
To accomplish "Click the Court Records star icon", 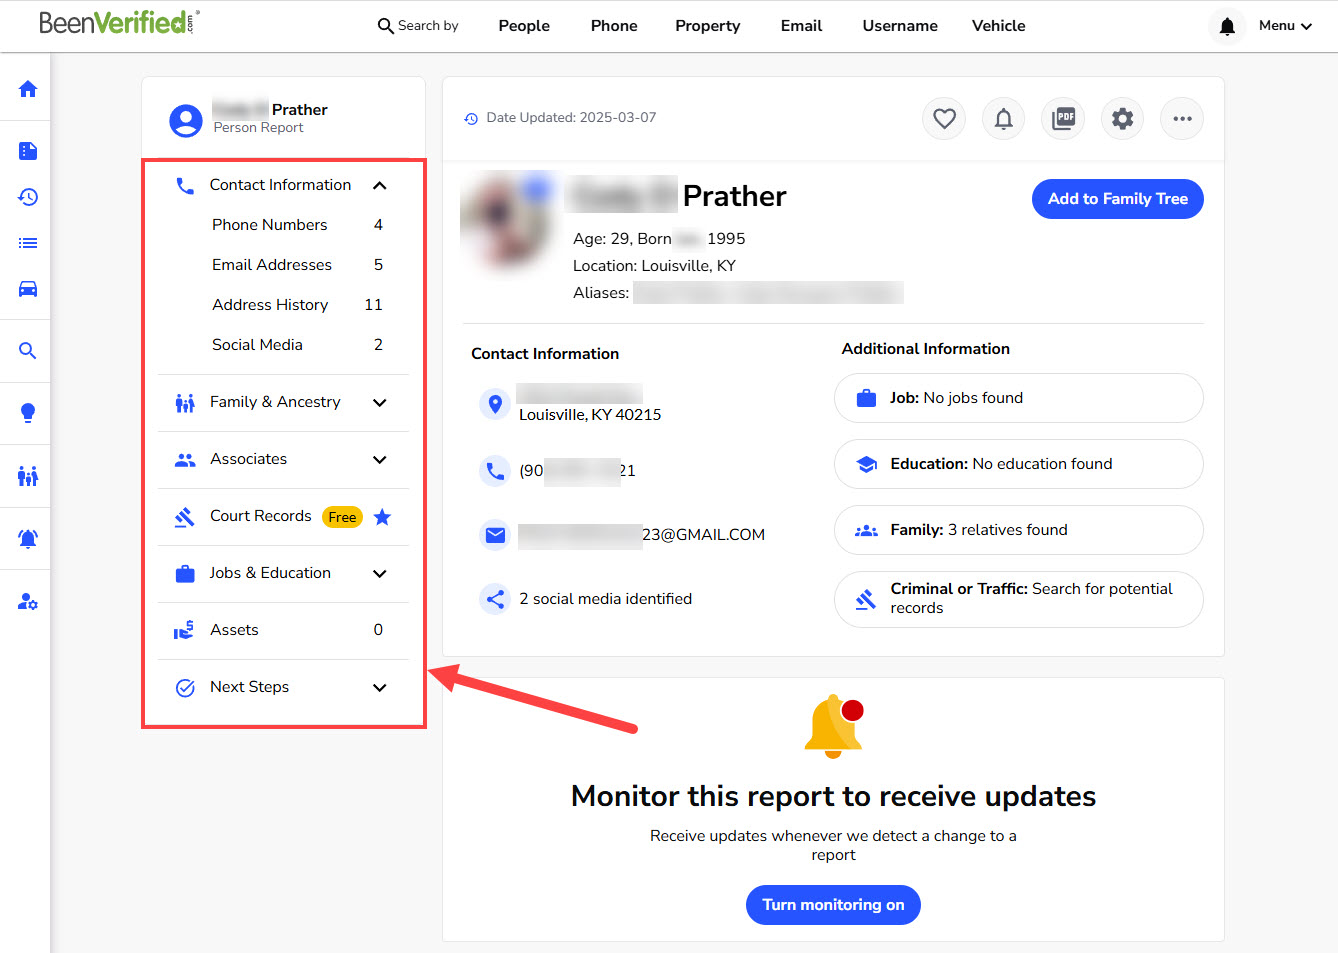I will 382,517.
